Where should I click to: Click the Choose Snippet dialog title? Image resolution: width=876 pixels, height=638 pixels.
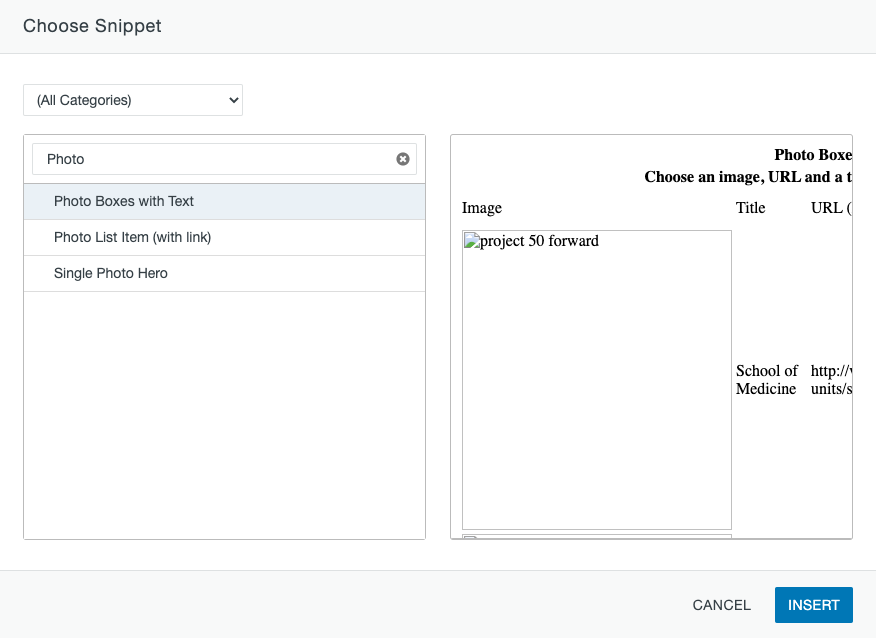pyautogui.click(x=92, y=26)
